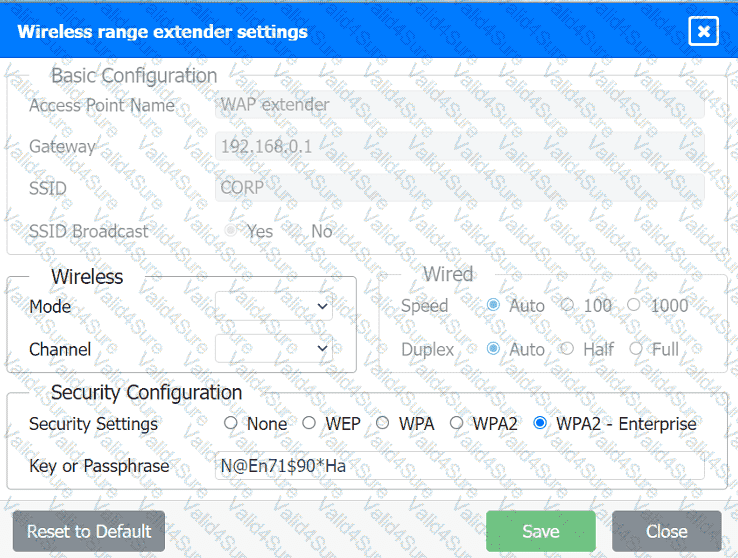Click the gray Close button
The image size is (738, 558).
tap(666, 531)
